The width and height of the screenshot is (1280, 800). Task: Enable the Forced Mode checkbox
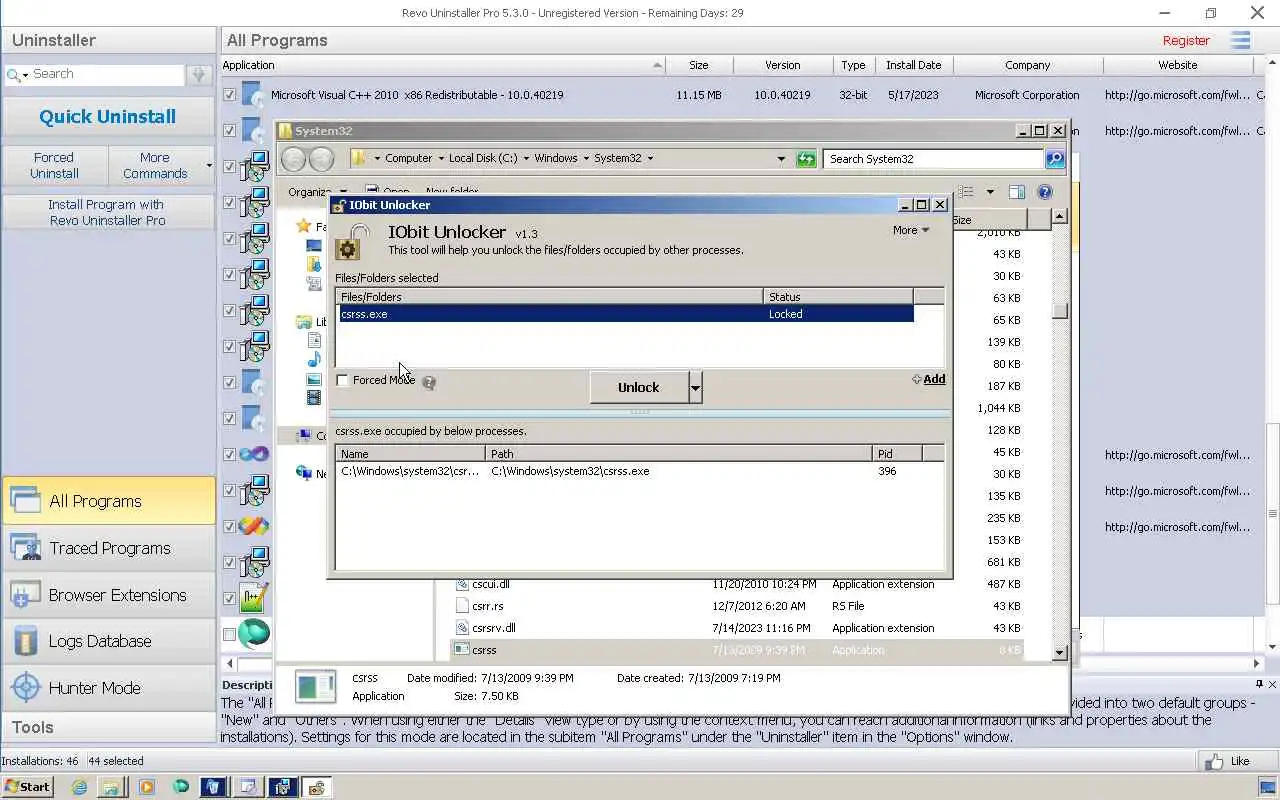click(343, 381)
